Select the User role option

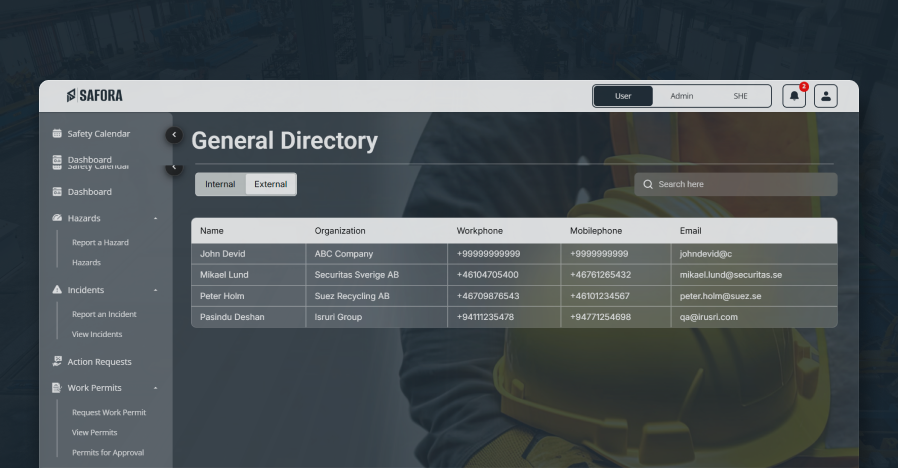point(623,96)
